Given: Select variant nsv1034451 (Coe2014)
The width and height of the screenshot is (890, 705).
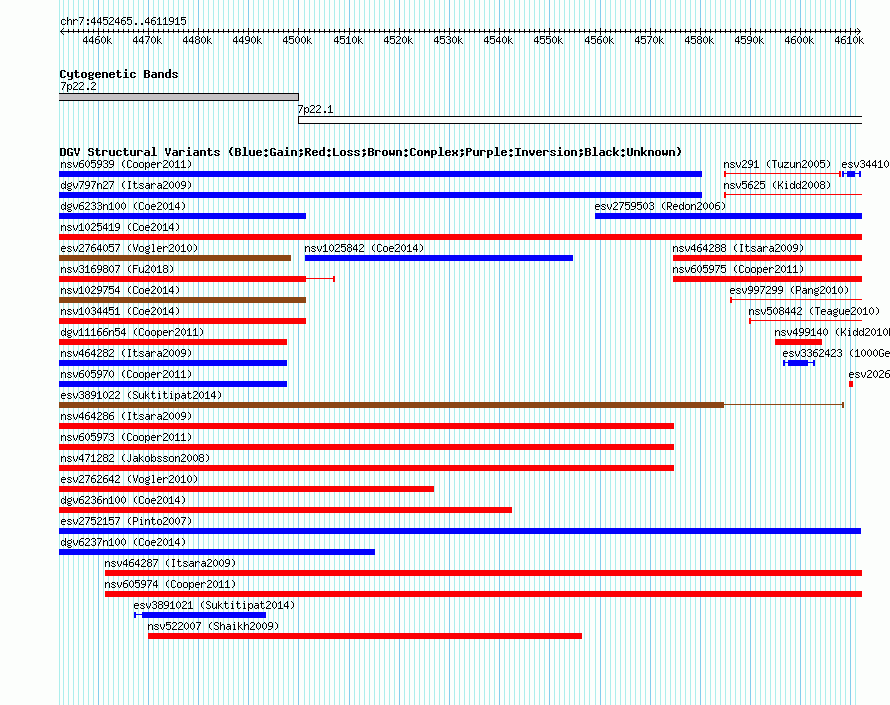Looking at the screenshot, I should pyautogui.click(x=182, y=321).
